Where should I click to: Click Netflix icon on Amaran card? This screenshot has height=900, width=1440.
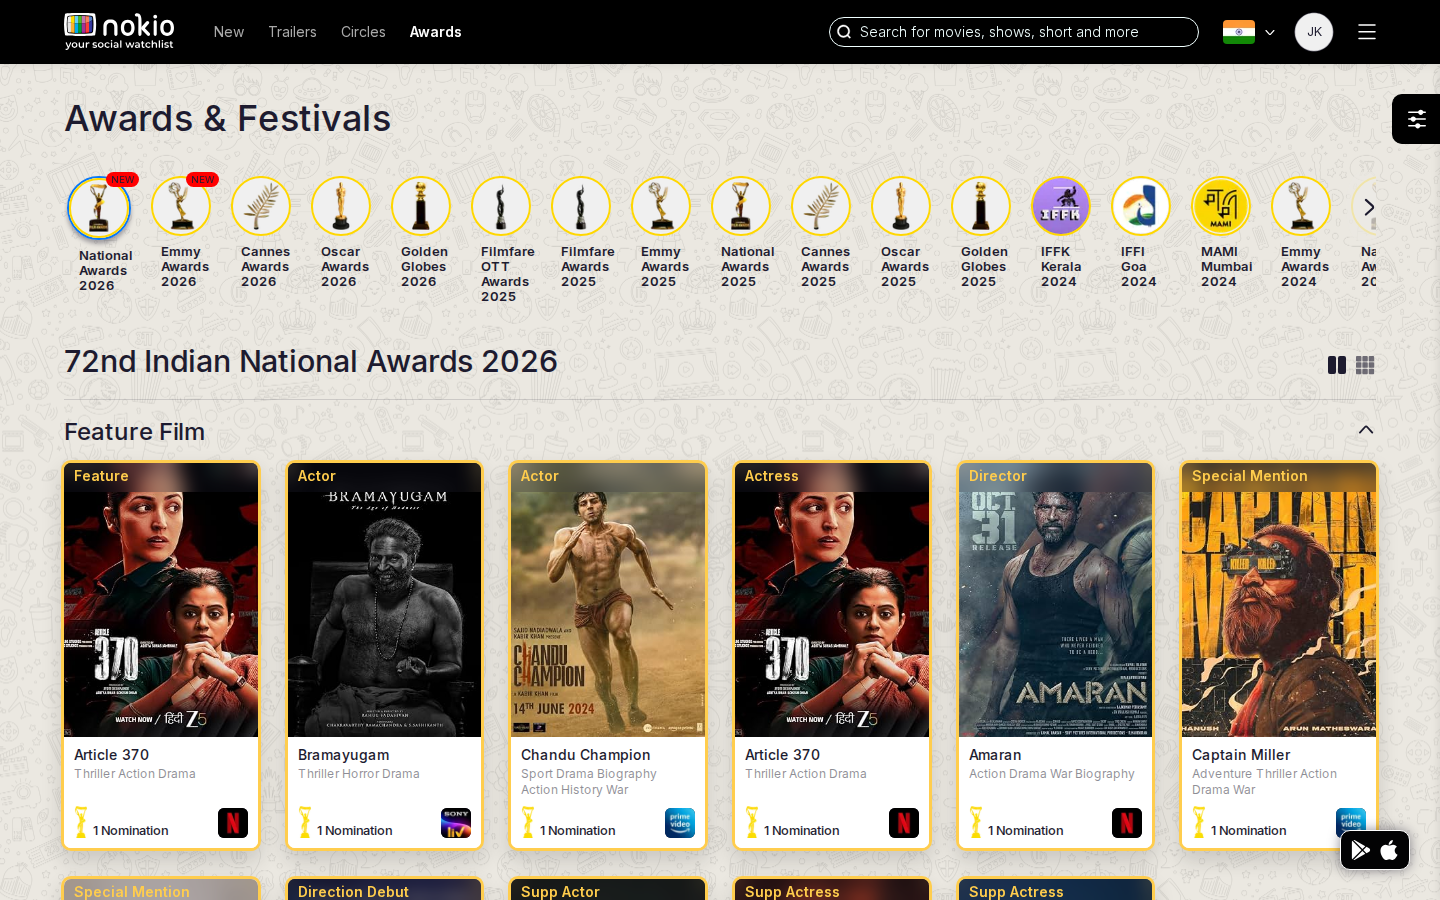pos(1127,823)
